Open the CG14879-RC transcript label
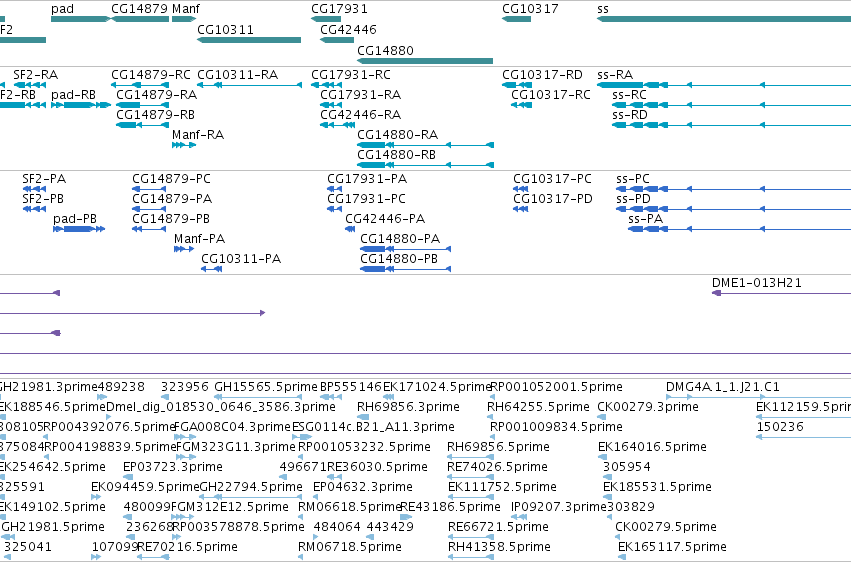 click(x=151, y=75)
